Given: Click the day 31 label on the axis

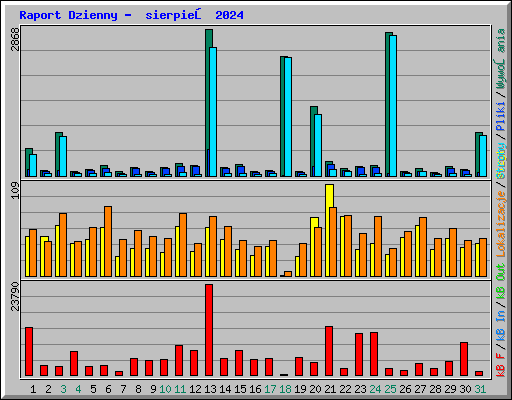Looking at the screenshot, I should (480, 389).
